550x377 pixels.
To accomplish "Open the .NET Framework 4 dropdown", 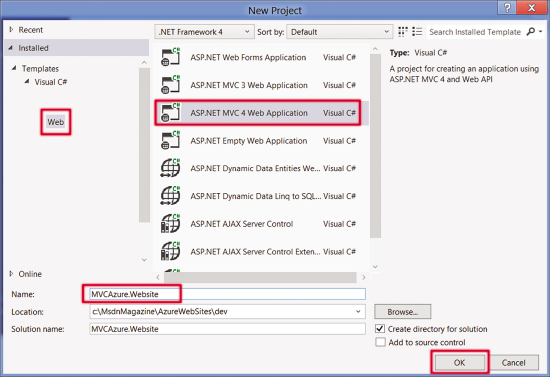I will (204, 32).
